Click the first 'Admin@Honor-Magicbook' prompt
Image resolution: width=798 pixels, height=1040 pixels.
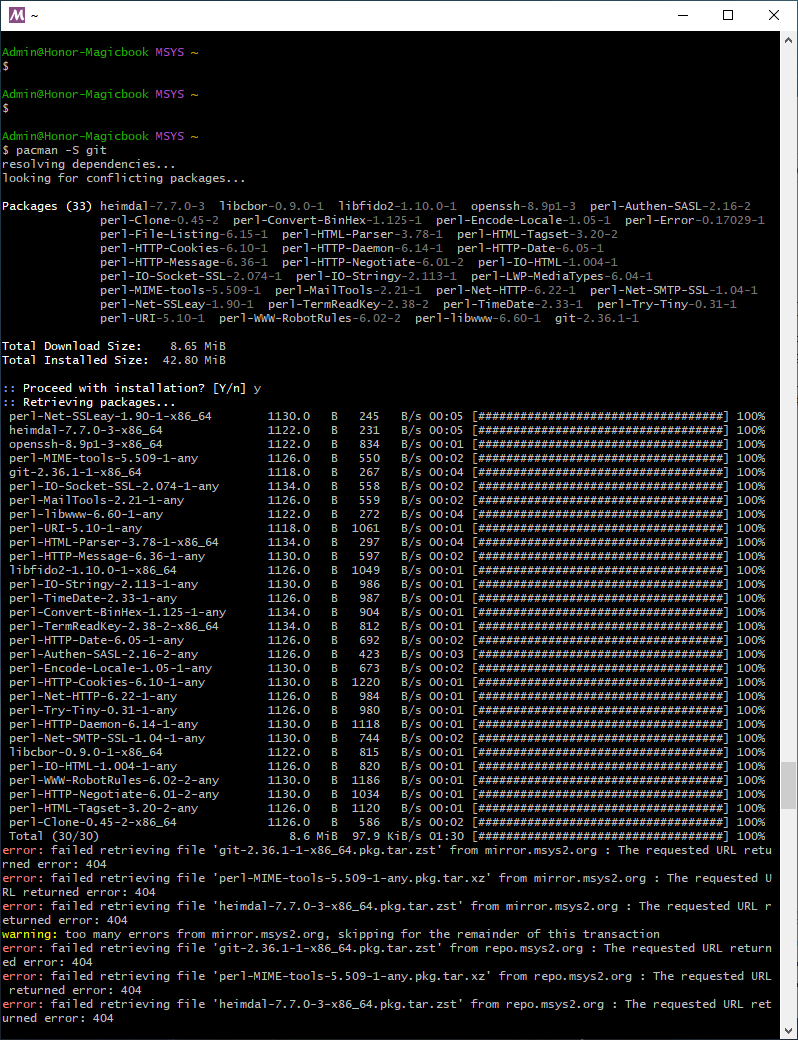75,52
